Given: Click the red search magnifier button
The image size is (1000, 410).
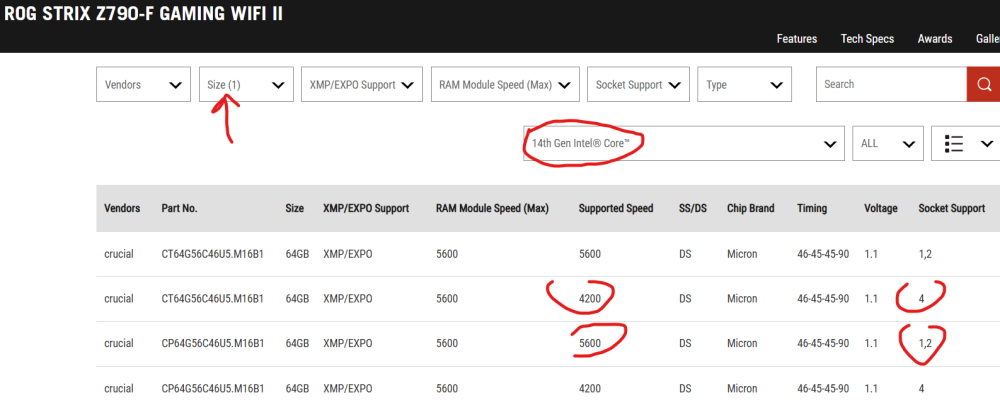Looking at the screenshot, I should coord(983,84).
